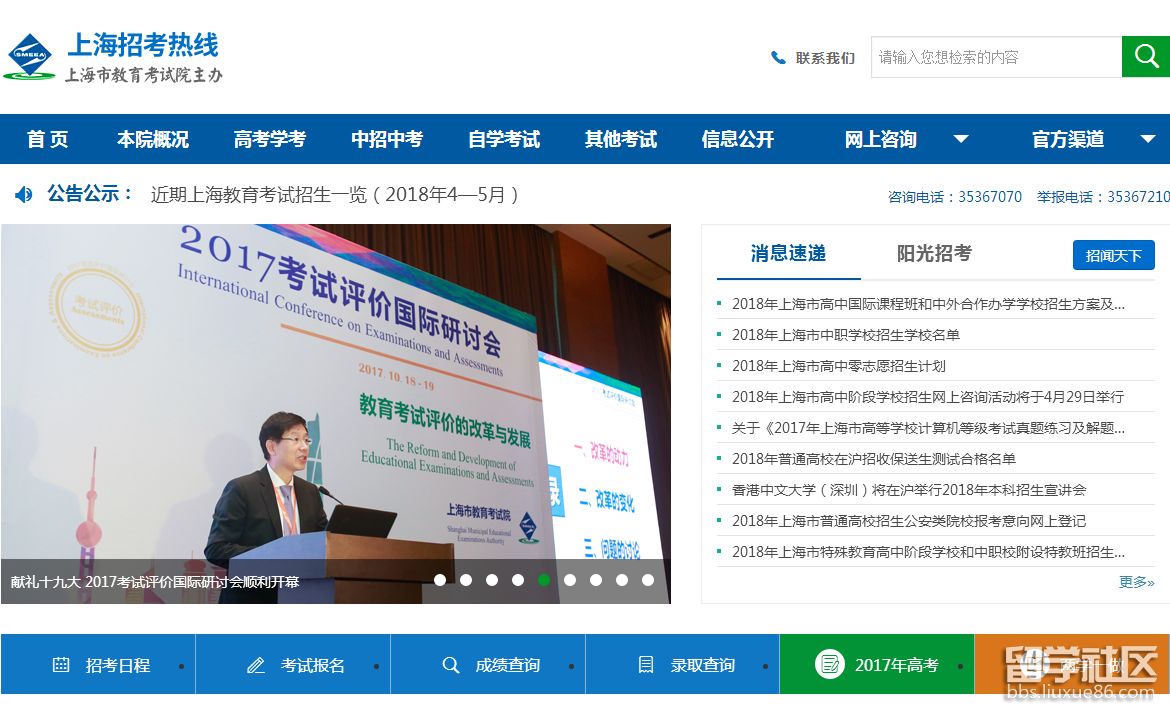1170x714 pixels.
Task: Click the 招闻天下 button
Action: click(1113, 255)
